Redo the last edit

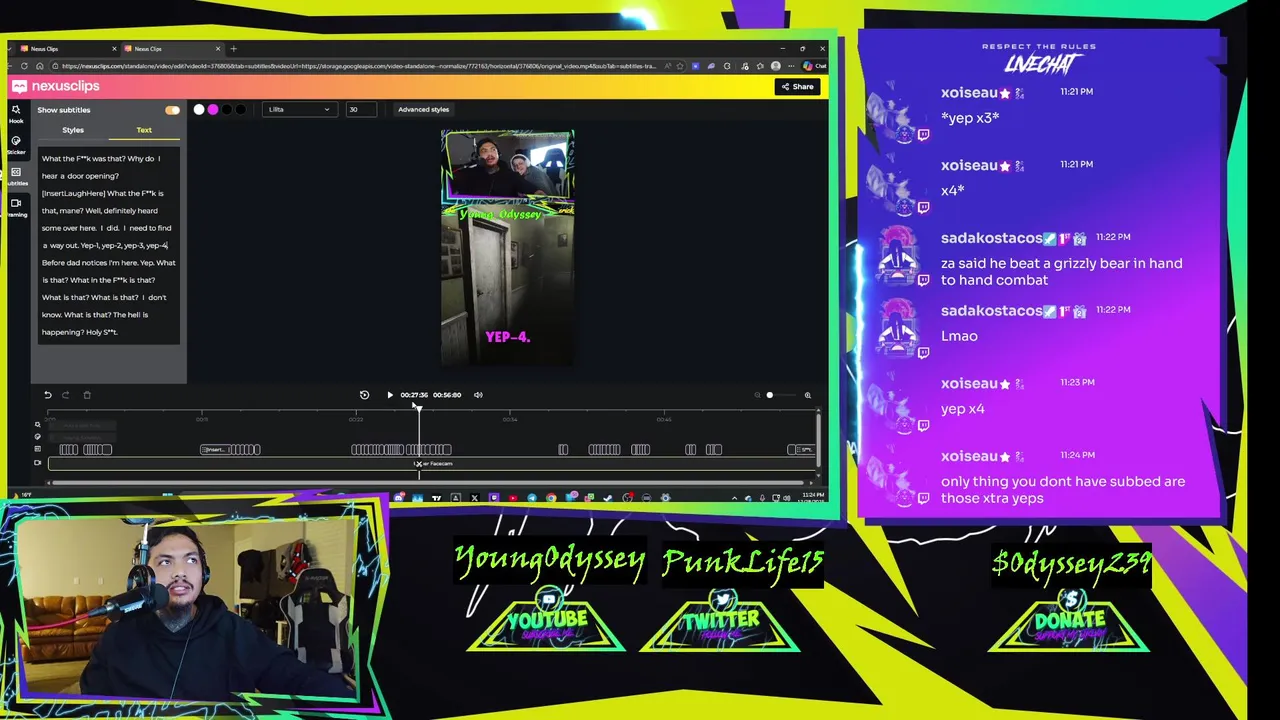66,395
